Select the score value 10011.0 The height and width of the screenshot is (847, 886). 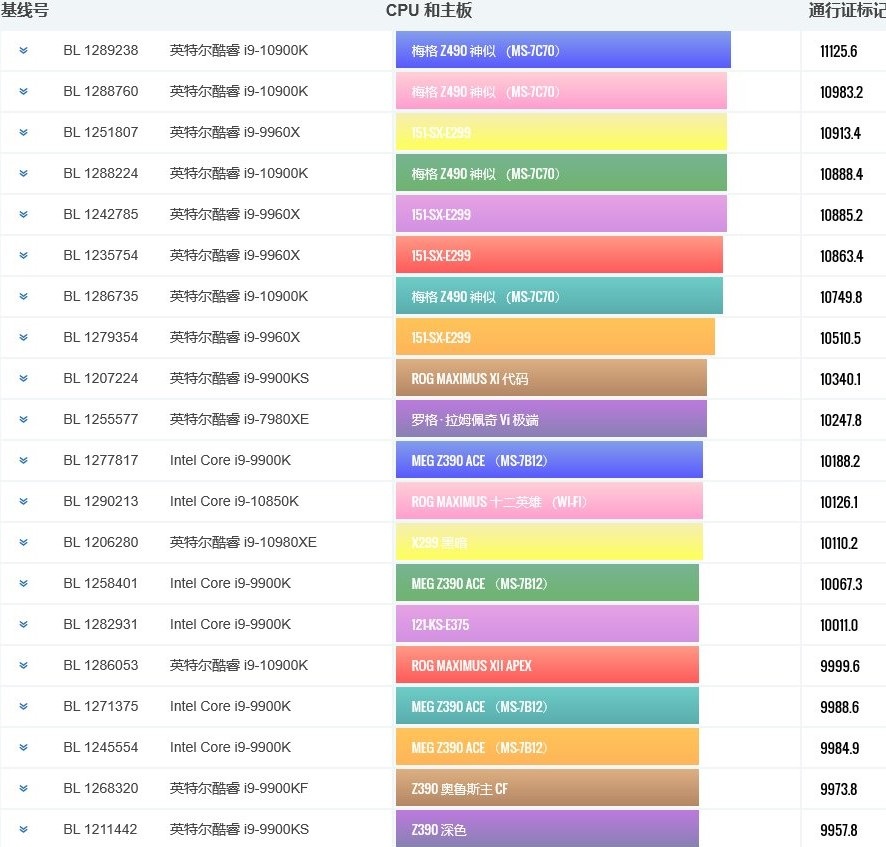click(x=839, y=625)
